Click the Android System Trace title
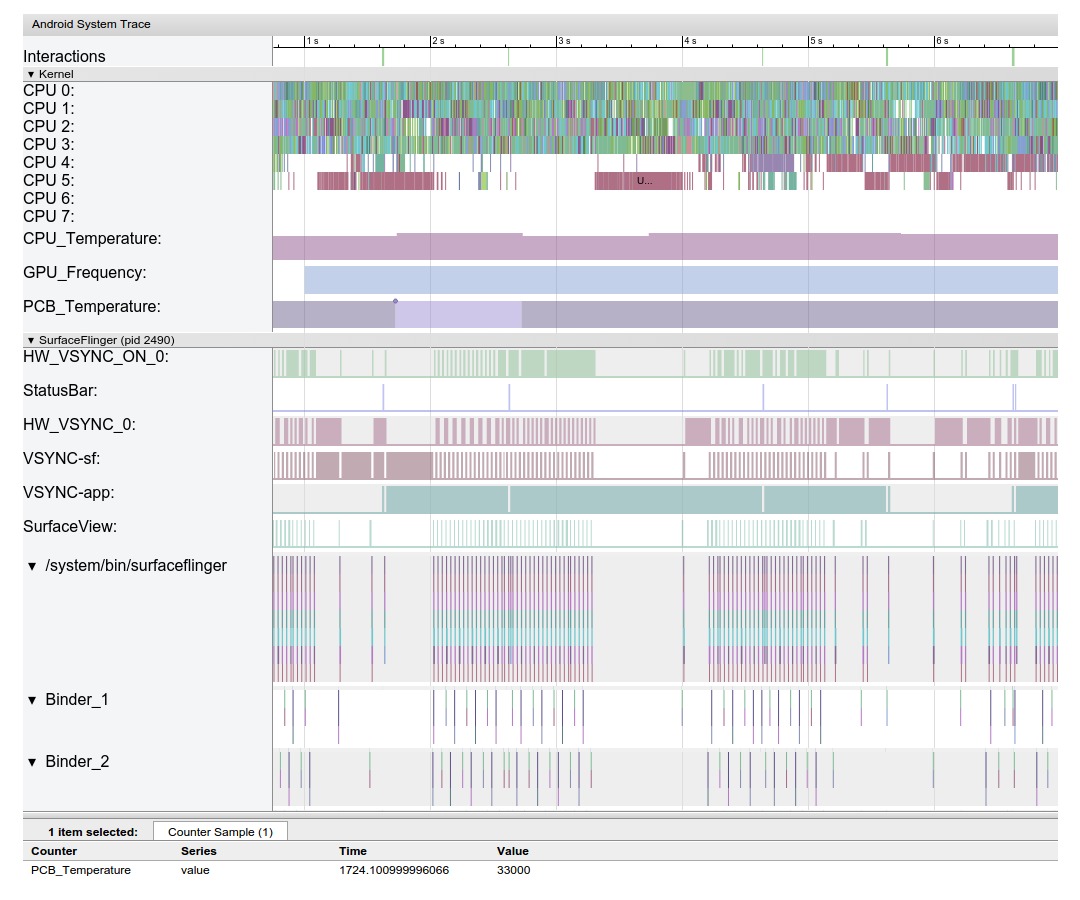The height and width of the screenshot is (900, 1080). tap(91, 24)
